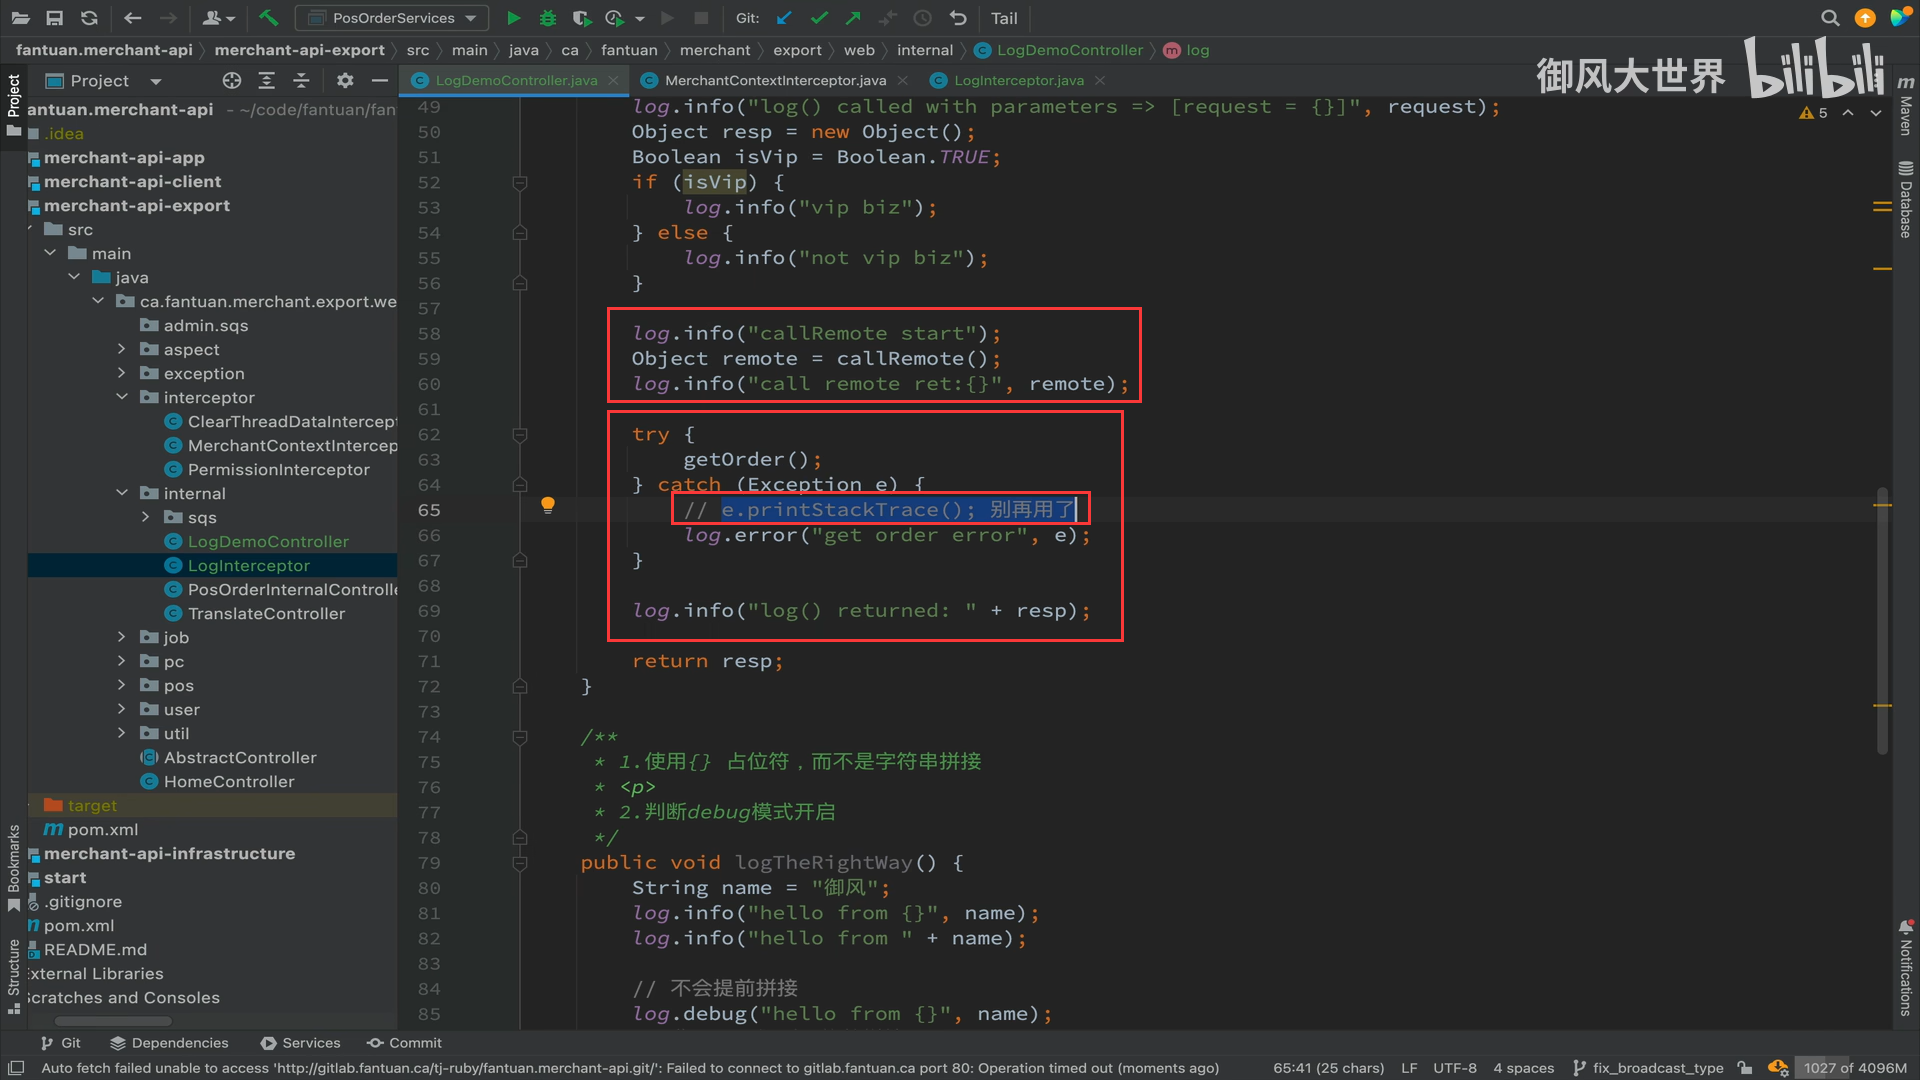Open Project panel gear options

(345, 81)
